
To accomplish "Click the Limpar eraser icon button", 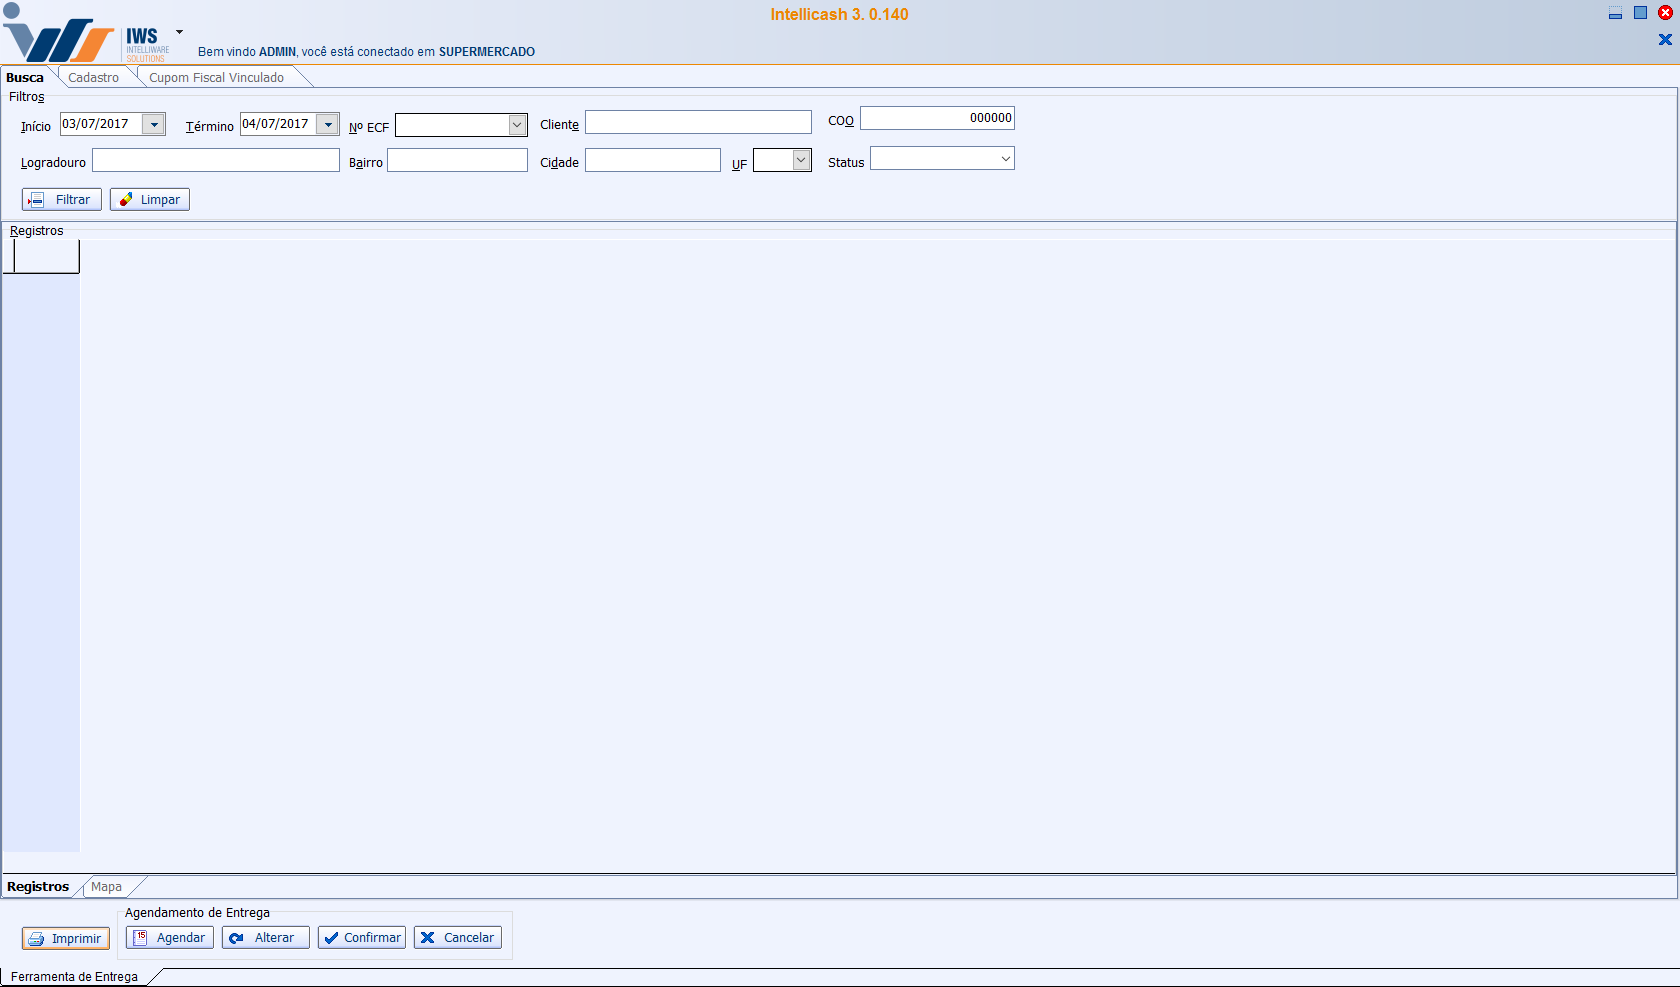I will [x=127, y=200].
